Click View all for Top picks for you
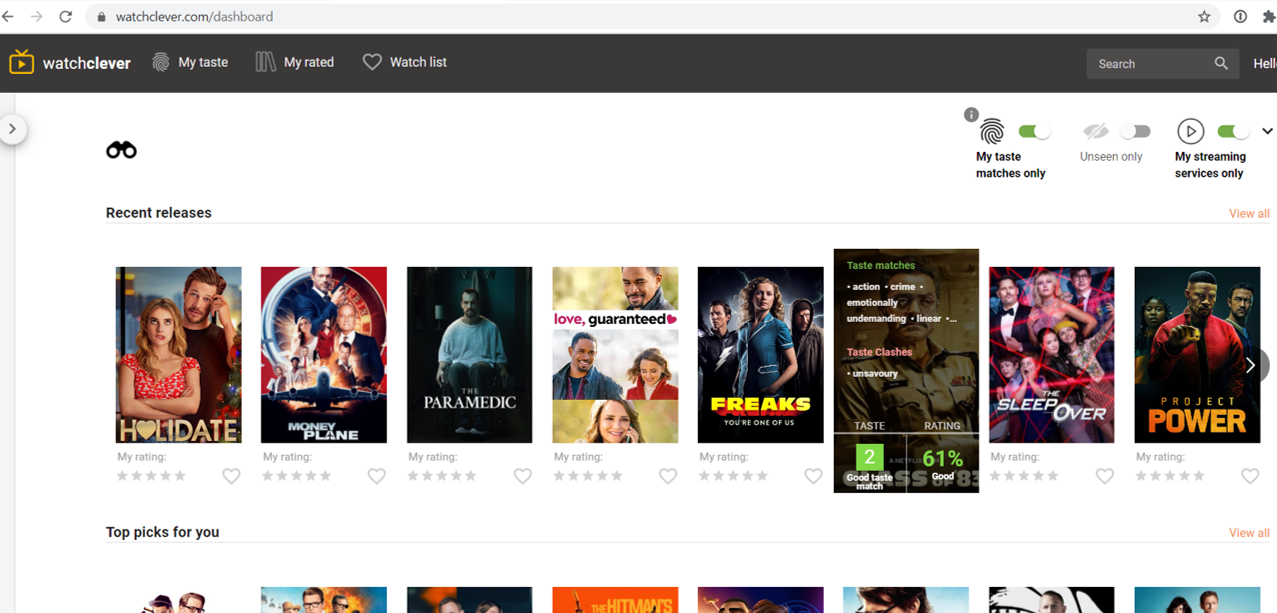Image resolution: width=1277 pixels, height=613 pixels. pos(1249,533)
